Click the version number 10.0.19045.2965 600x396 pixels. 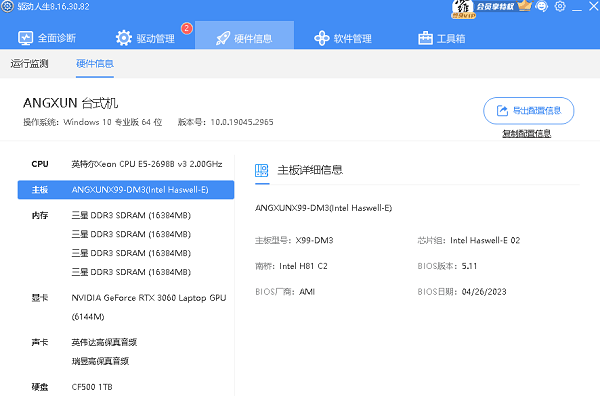coord(242,122)
